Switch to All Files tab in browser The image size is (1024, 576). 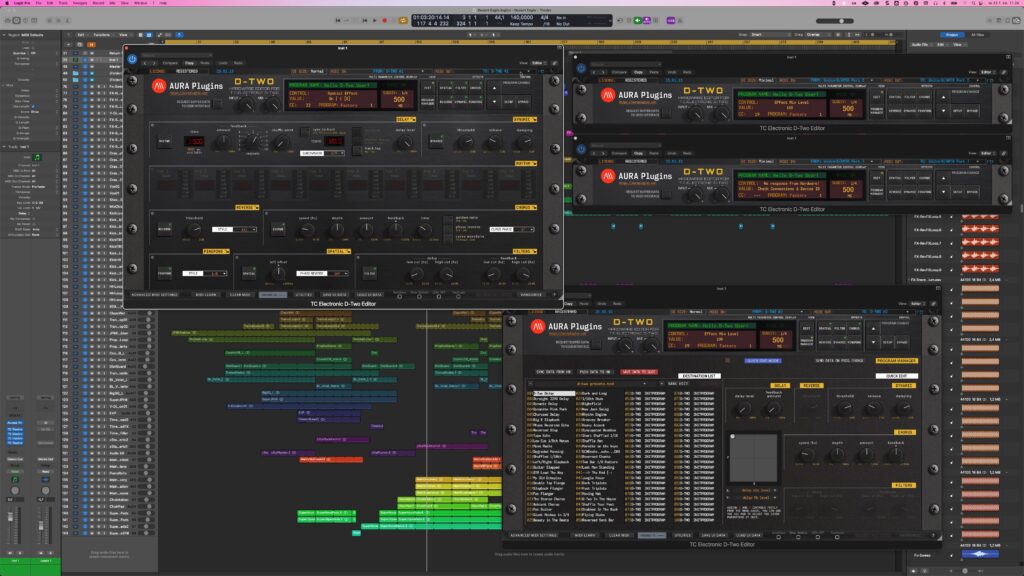978,35
